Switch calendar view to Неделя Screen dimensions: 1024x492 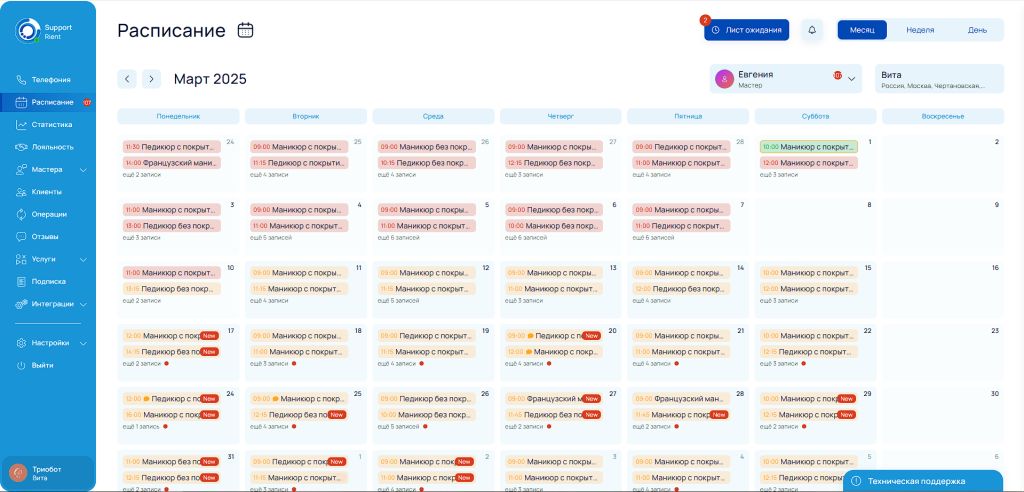pyautogui.click(x=920, y=30)
